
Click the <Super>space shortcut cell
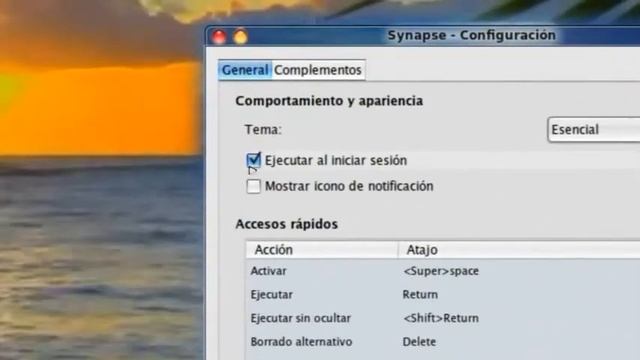pyautogui.click(x=441, y=271)
